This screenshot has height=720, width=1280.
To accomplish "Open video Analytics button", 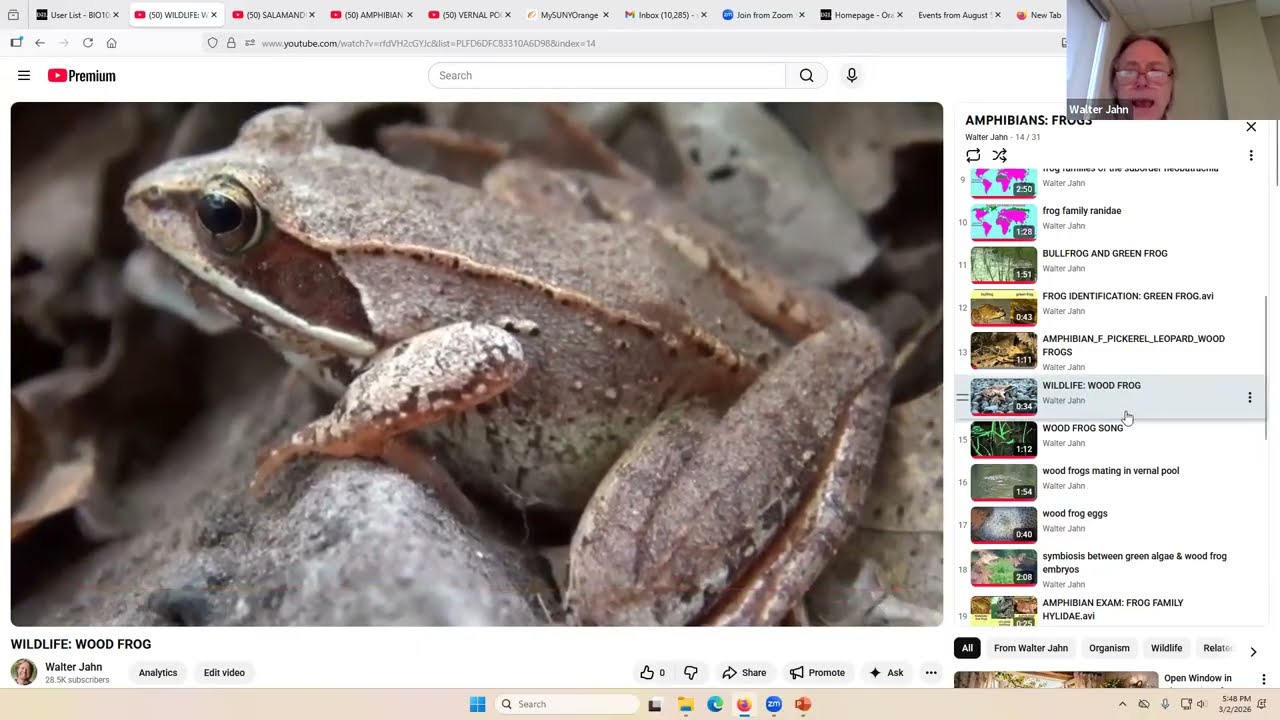I will point(158,673).
